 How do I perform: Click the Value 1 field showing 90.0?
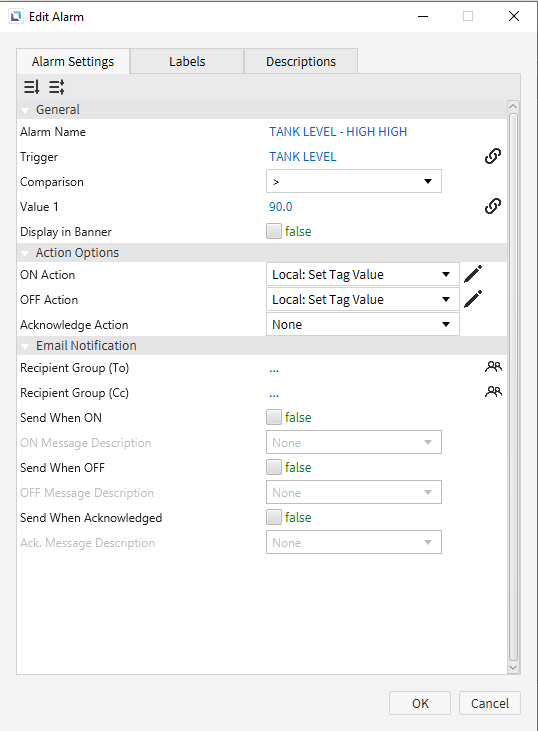[x=281, y=207]
